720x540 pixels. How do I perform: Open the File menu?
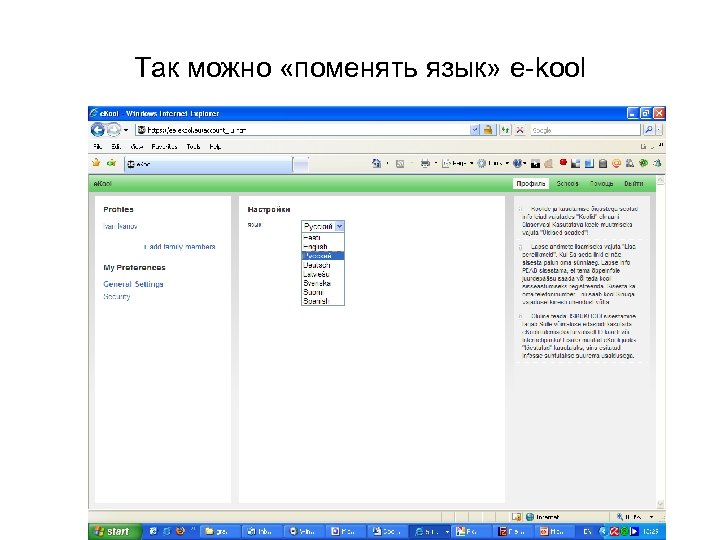tap(98, 146)
